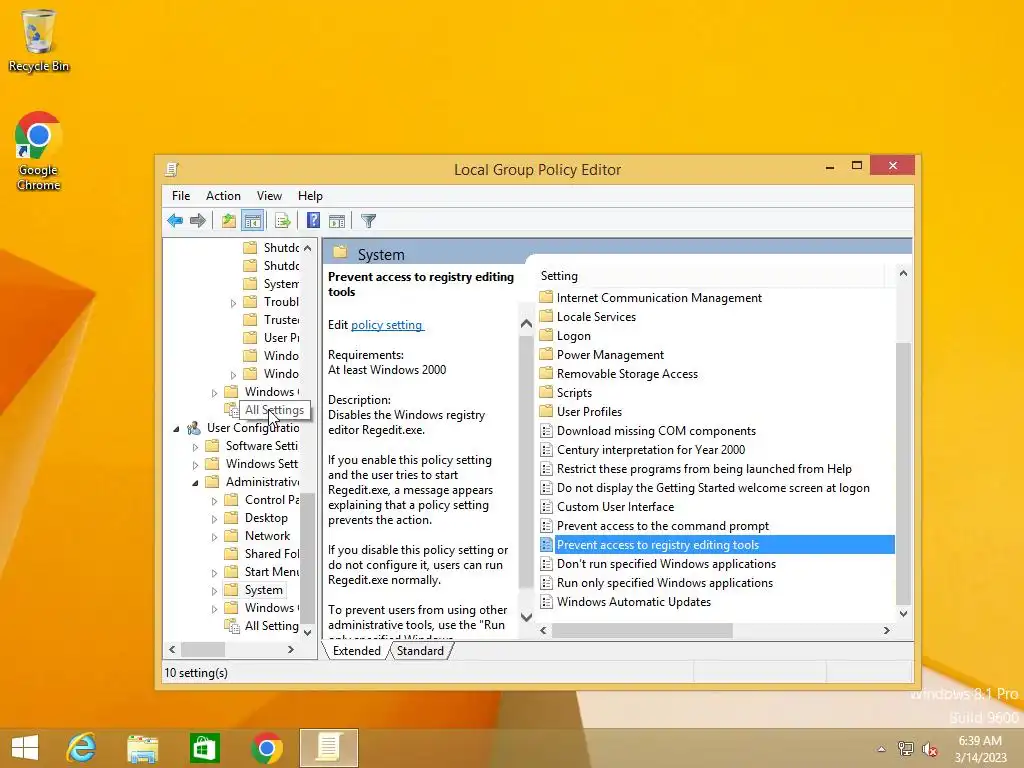Click the User Configuration node icon
This screenshot has width=1024, height=768.
point(193,428)
